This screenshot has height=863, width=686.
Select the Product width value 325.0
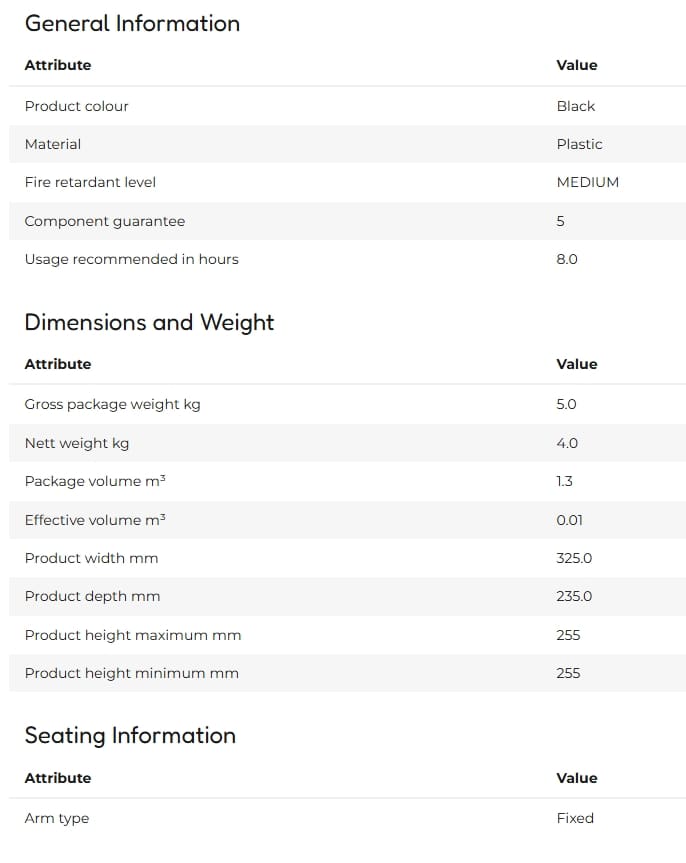[x=574, y=558]
